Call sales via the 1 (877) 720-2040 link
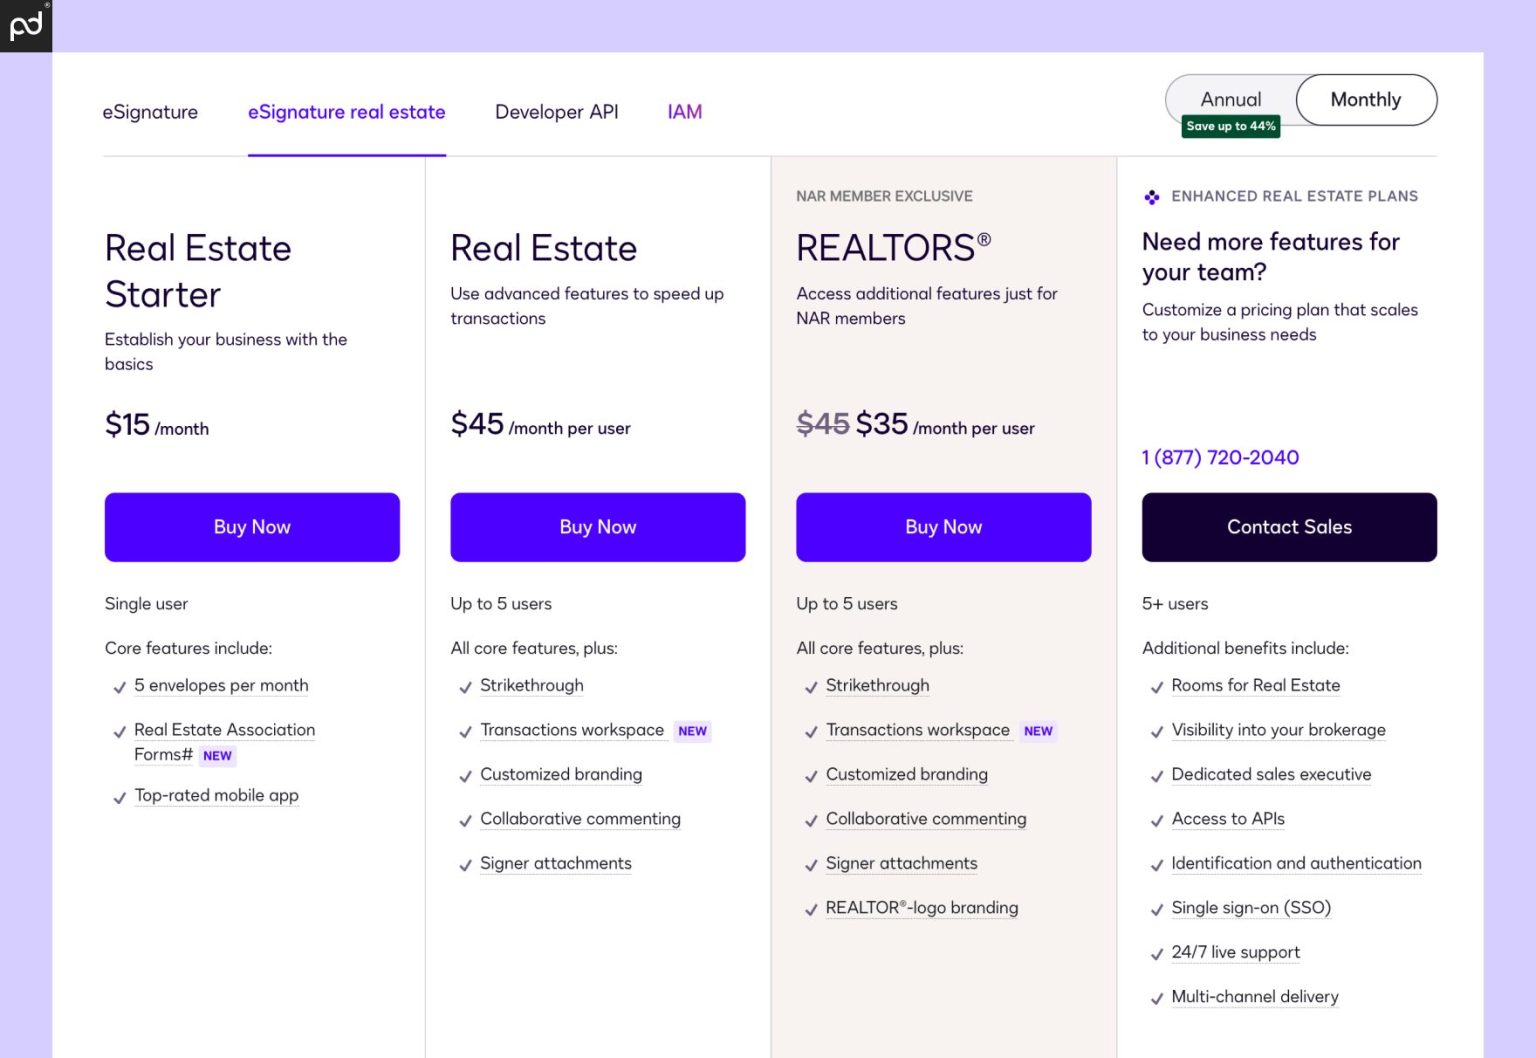Screen dimensions: 1536x1058 click(1220, 457)
